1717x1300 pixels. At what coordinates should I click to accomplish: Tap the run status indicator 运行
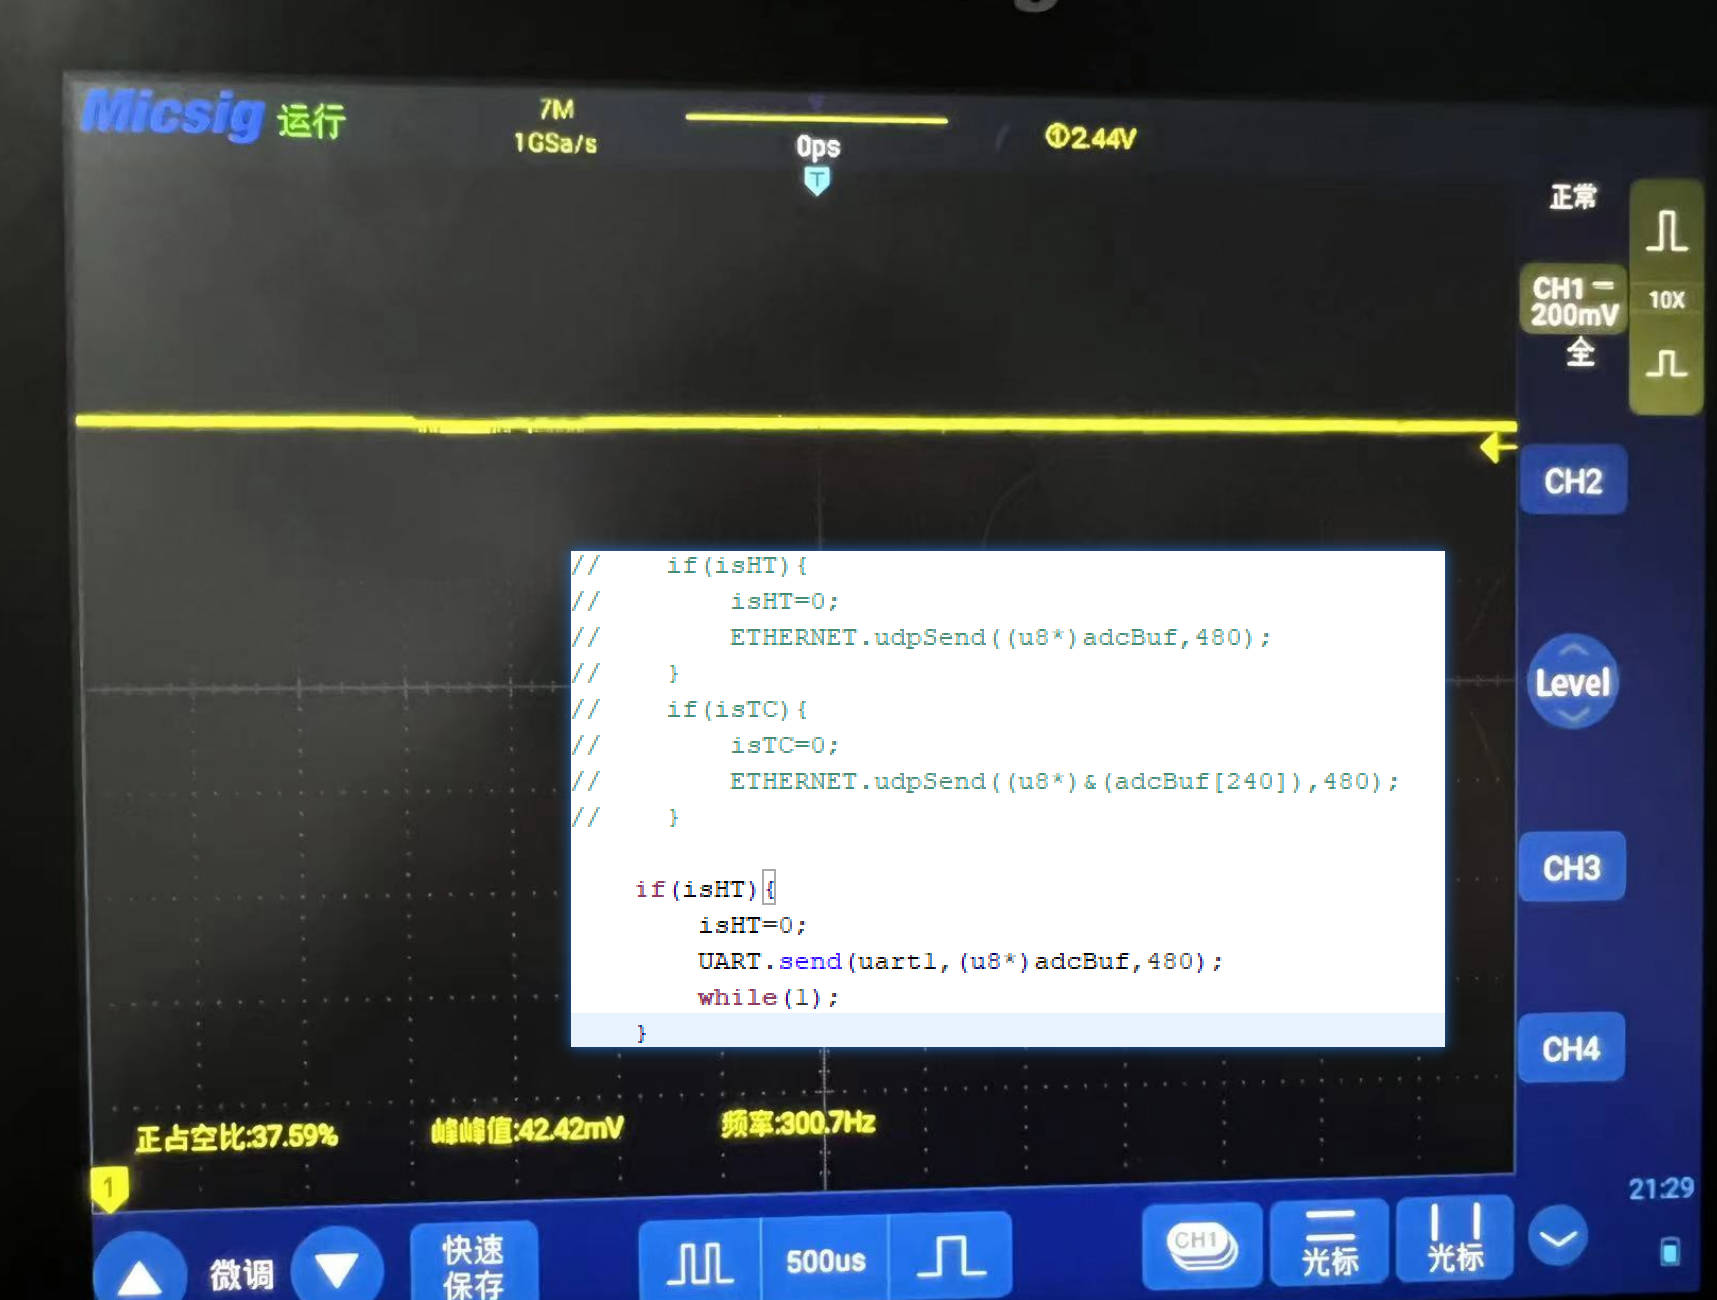click(x=311, y=121)
